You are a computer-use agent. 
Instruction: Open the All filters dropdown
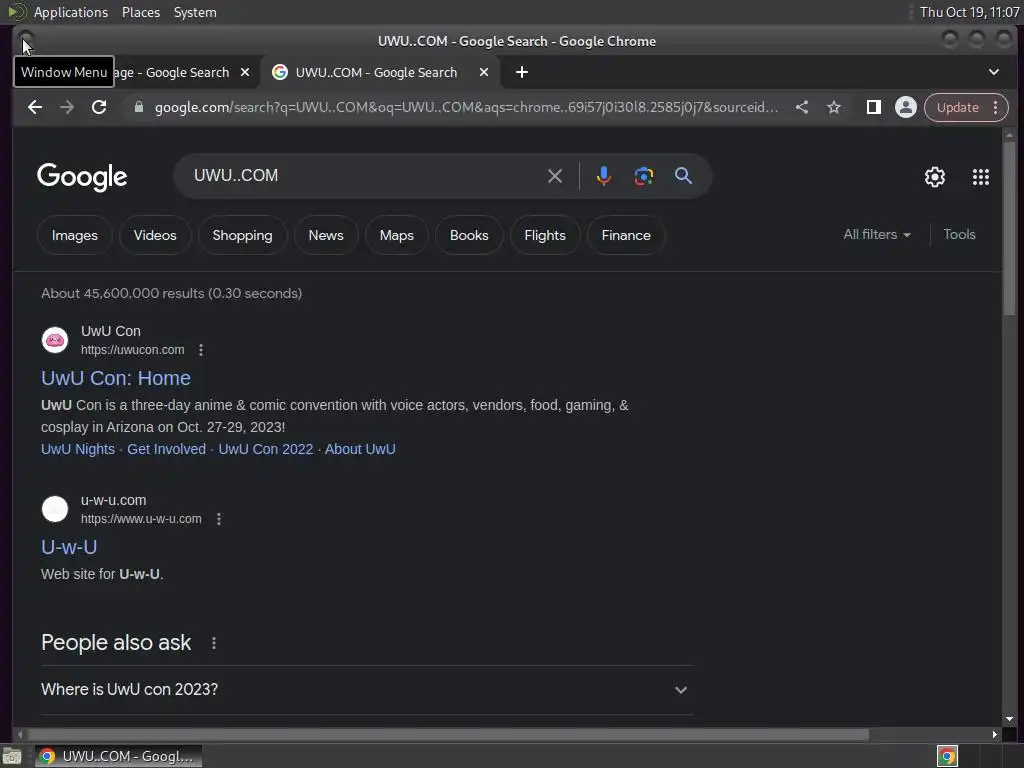876,234
